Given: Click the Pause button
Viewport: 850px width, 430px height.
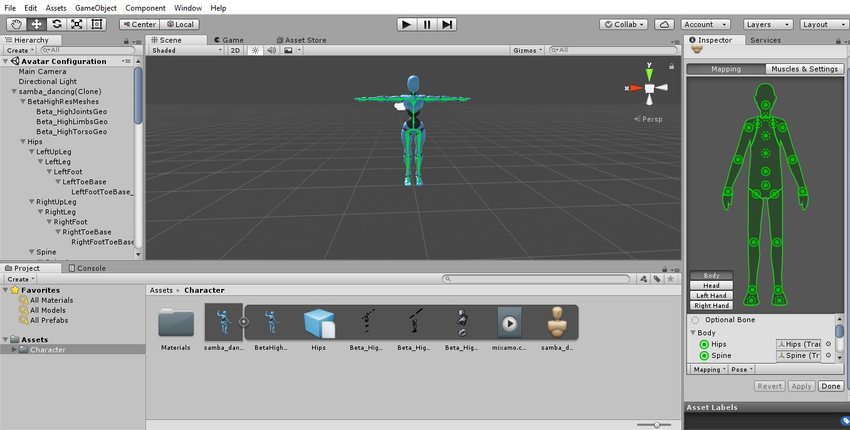Looking at the screenshot, I should click(427, 24).
